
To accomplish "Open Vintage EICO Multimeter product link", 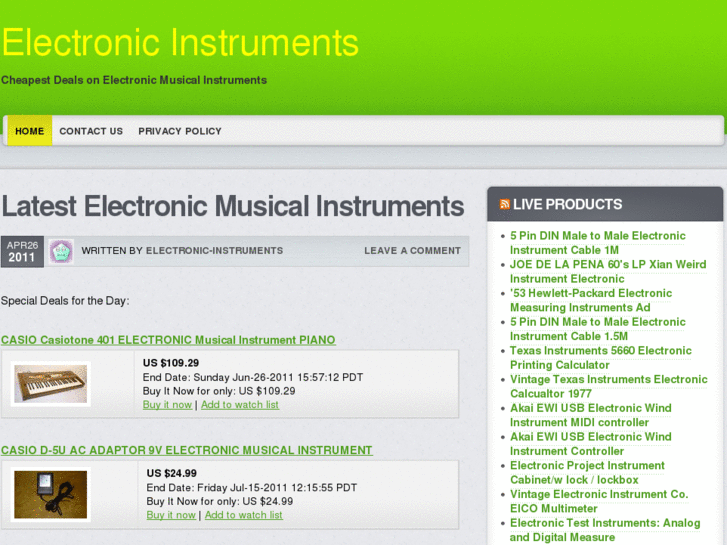I will point(599,501).
